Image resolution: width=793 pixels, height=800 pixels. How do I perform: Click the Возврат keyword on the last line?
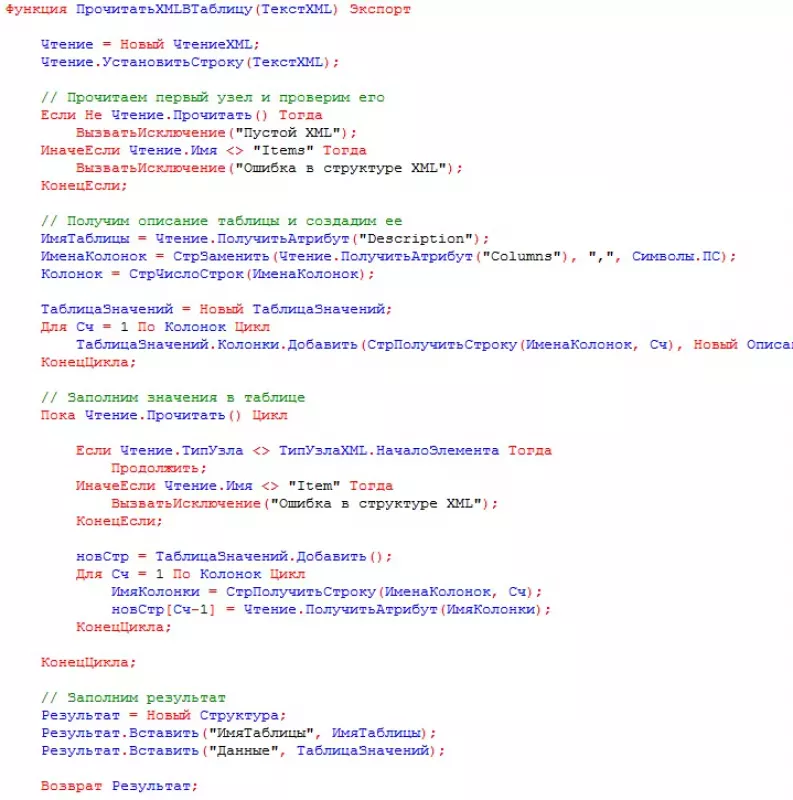(x=72, y=786)
